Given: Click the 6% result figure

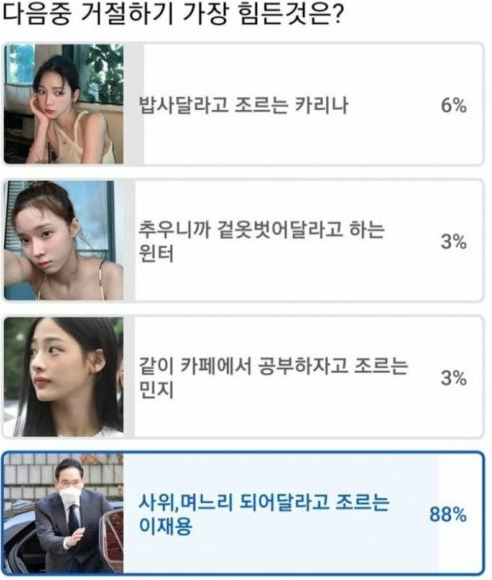Looking at the screenshot, I should (x=454, y=105).
